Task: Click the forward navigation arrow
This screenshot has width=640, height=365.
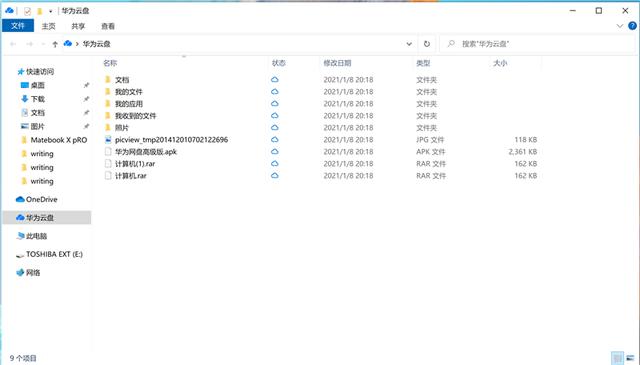Action: 29,44
